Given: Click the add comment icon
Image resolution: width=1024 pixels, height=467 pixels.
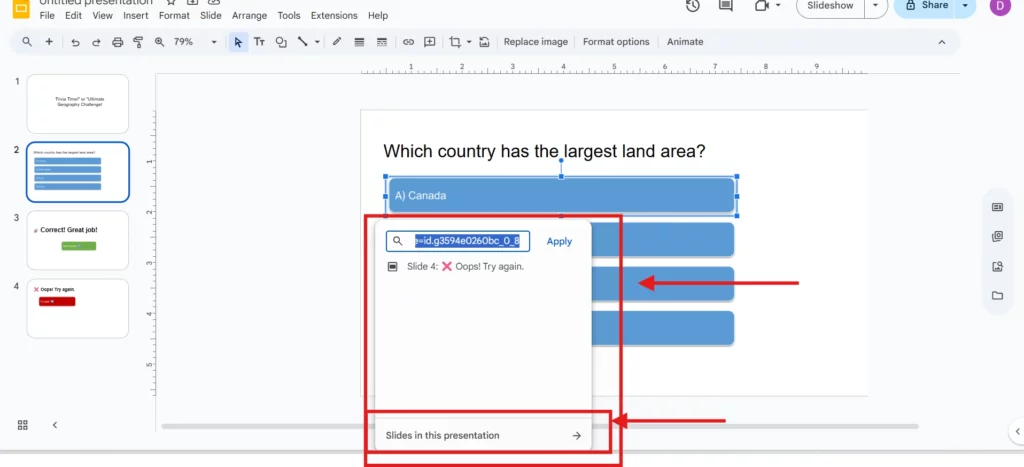Looking at the screenshot, I should [430, 42].
